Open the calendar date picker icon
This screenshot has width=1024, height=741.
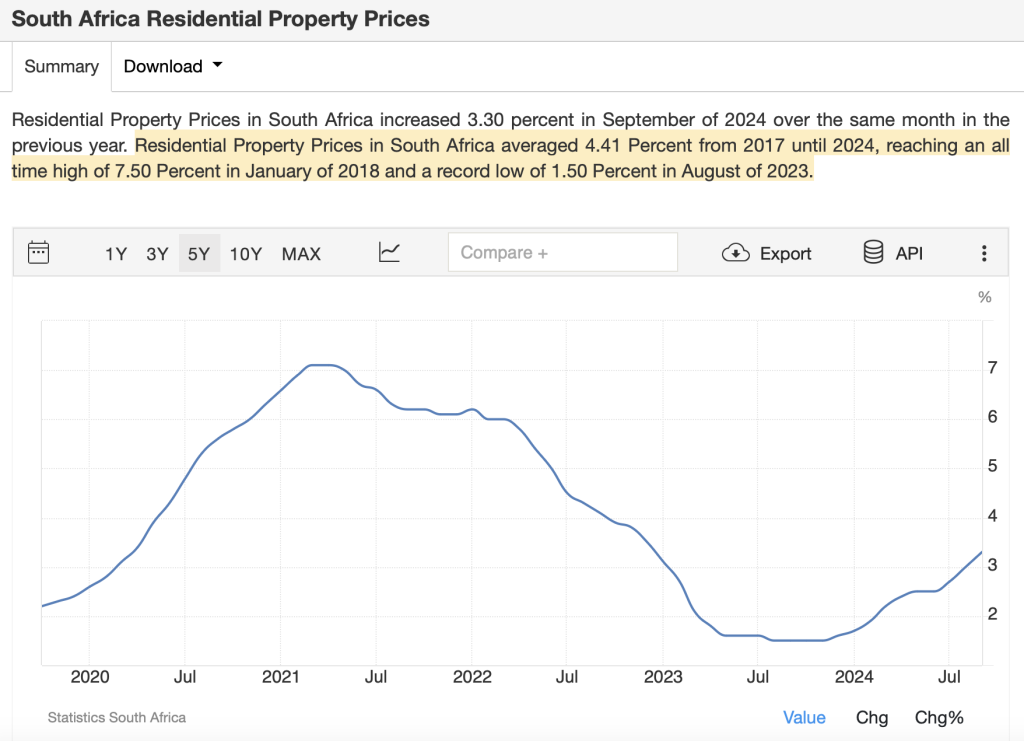pyautogui.click(x=39, y=252)
